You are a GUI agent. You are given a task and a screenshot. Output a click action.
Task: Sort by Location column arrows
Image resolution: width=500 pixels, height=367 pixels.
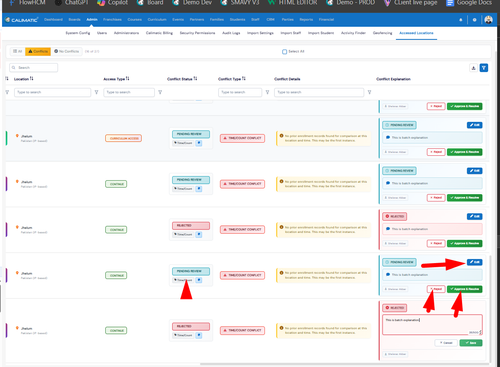[x=31, y=79]
